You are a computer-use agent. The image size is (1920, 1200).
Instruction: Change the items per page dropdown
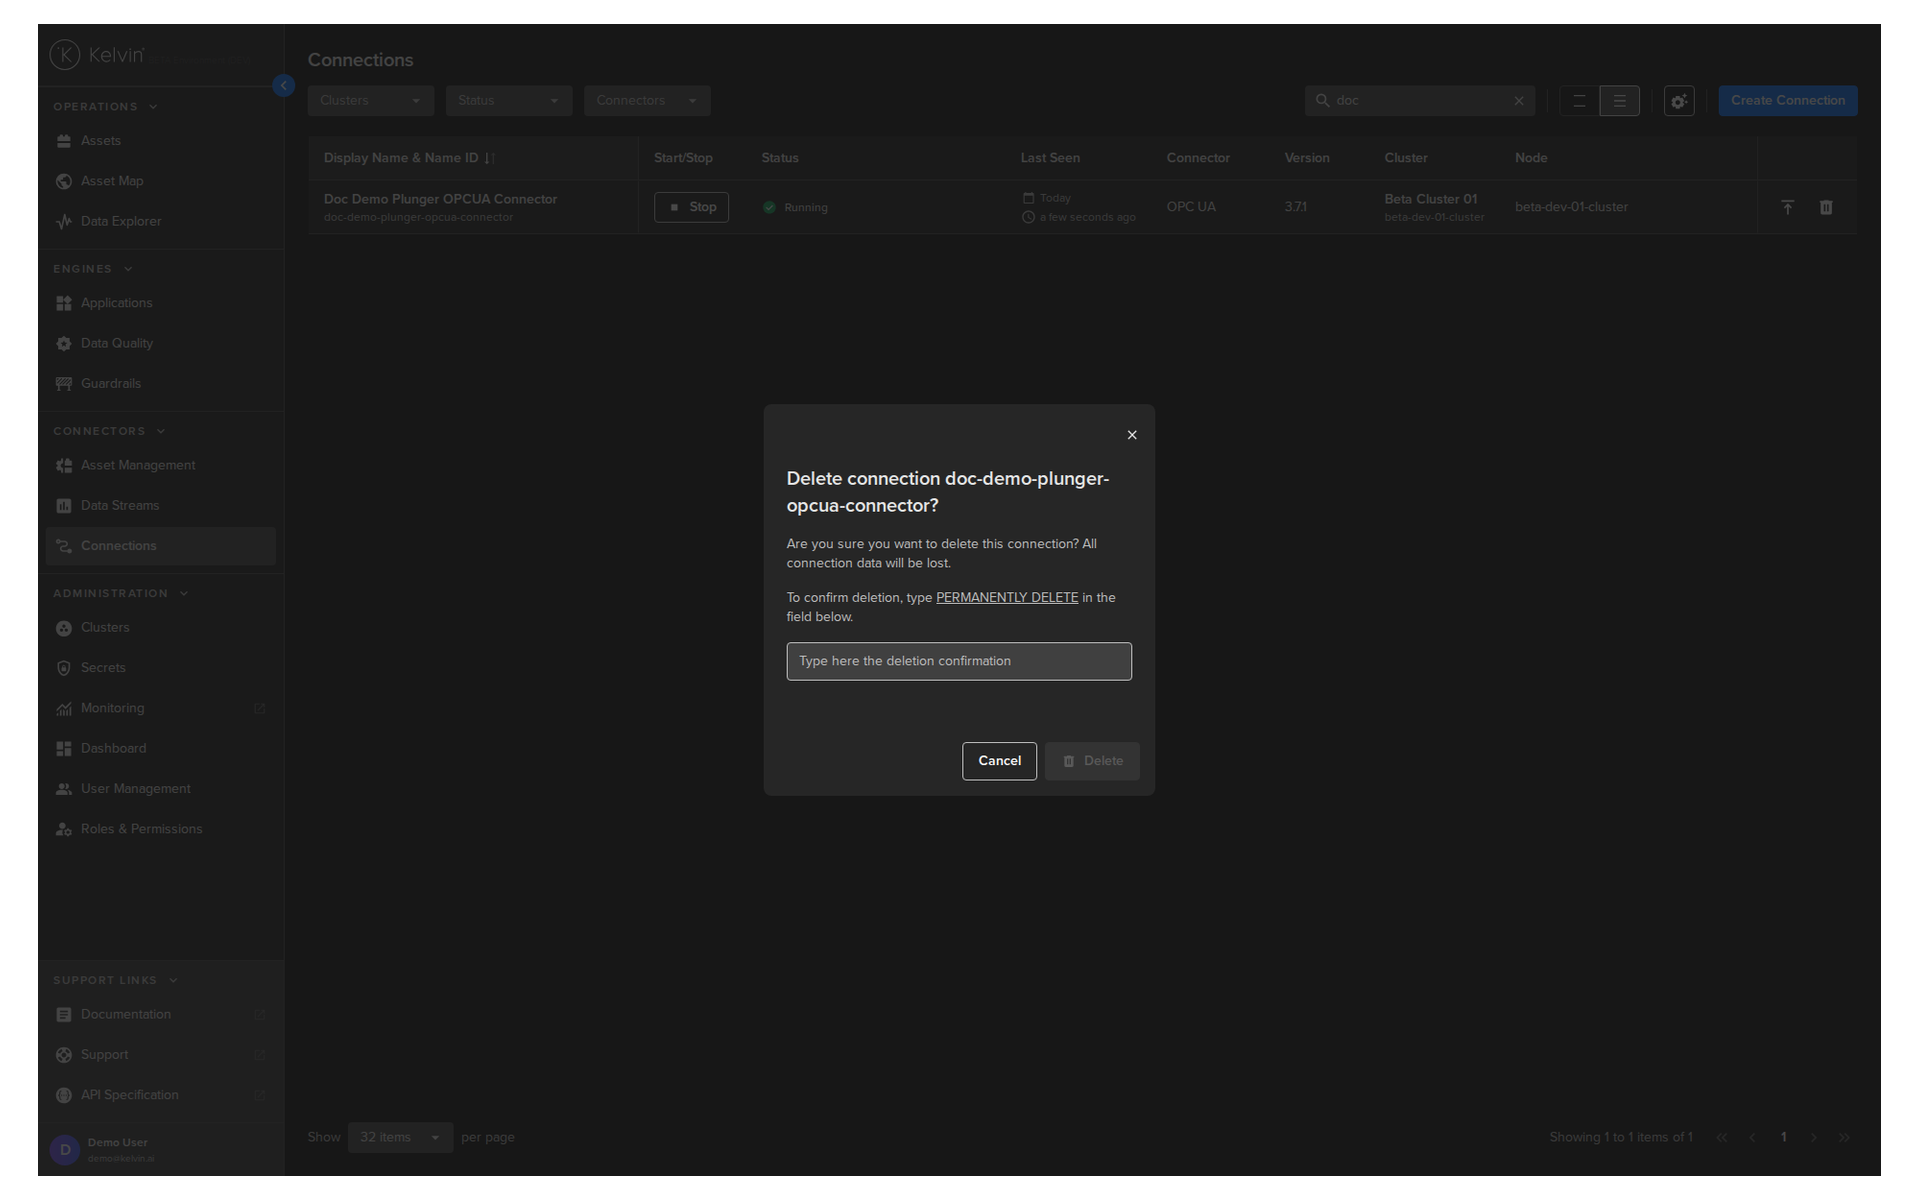[400, 1137]
